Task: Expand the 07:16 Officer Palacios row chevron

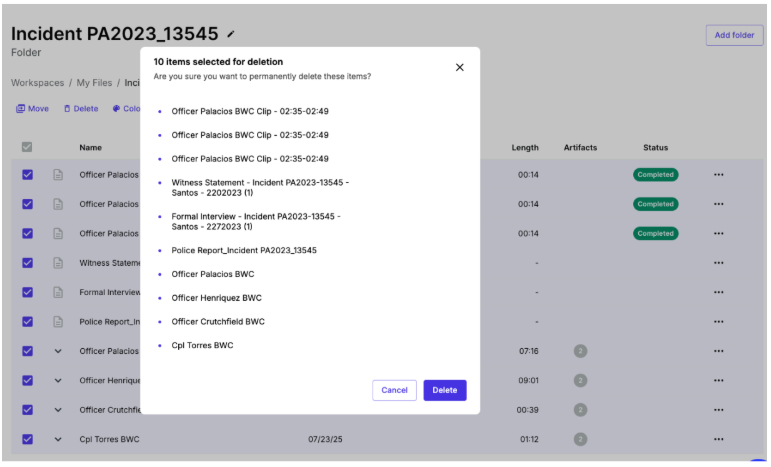Action: click(x=58, y=351)
